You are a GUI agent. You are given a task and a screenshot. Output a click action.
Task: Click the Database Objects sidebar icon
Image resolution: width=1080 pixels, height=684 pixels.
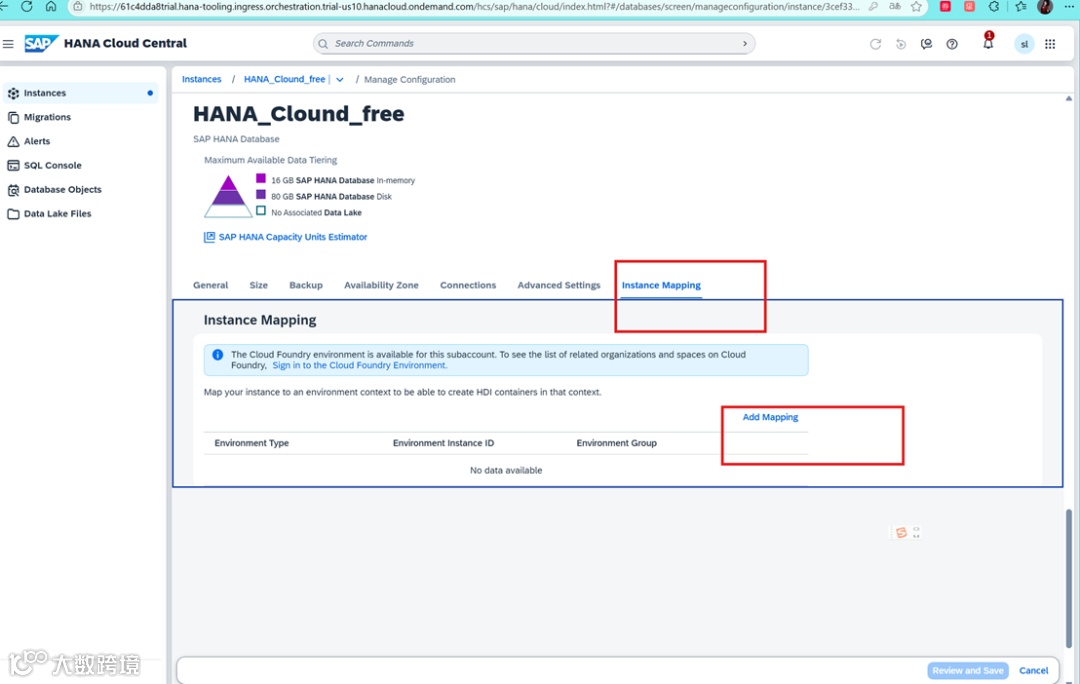(13, 189)
